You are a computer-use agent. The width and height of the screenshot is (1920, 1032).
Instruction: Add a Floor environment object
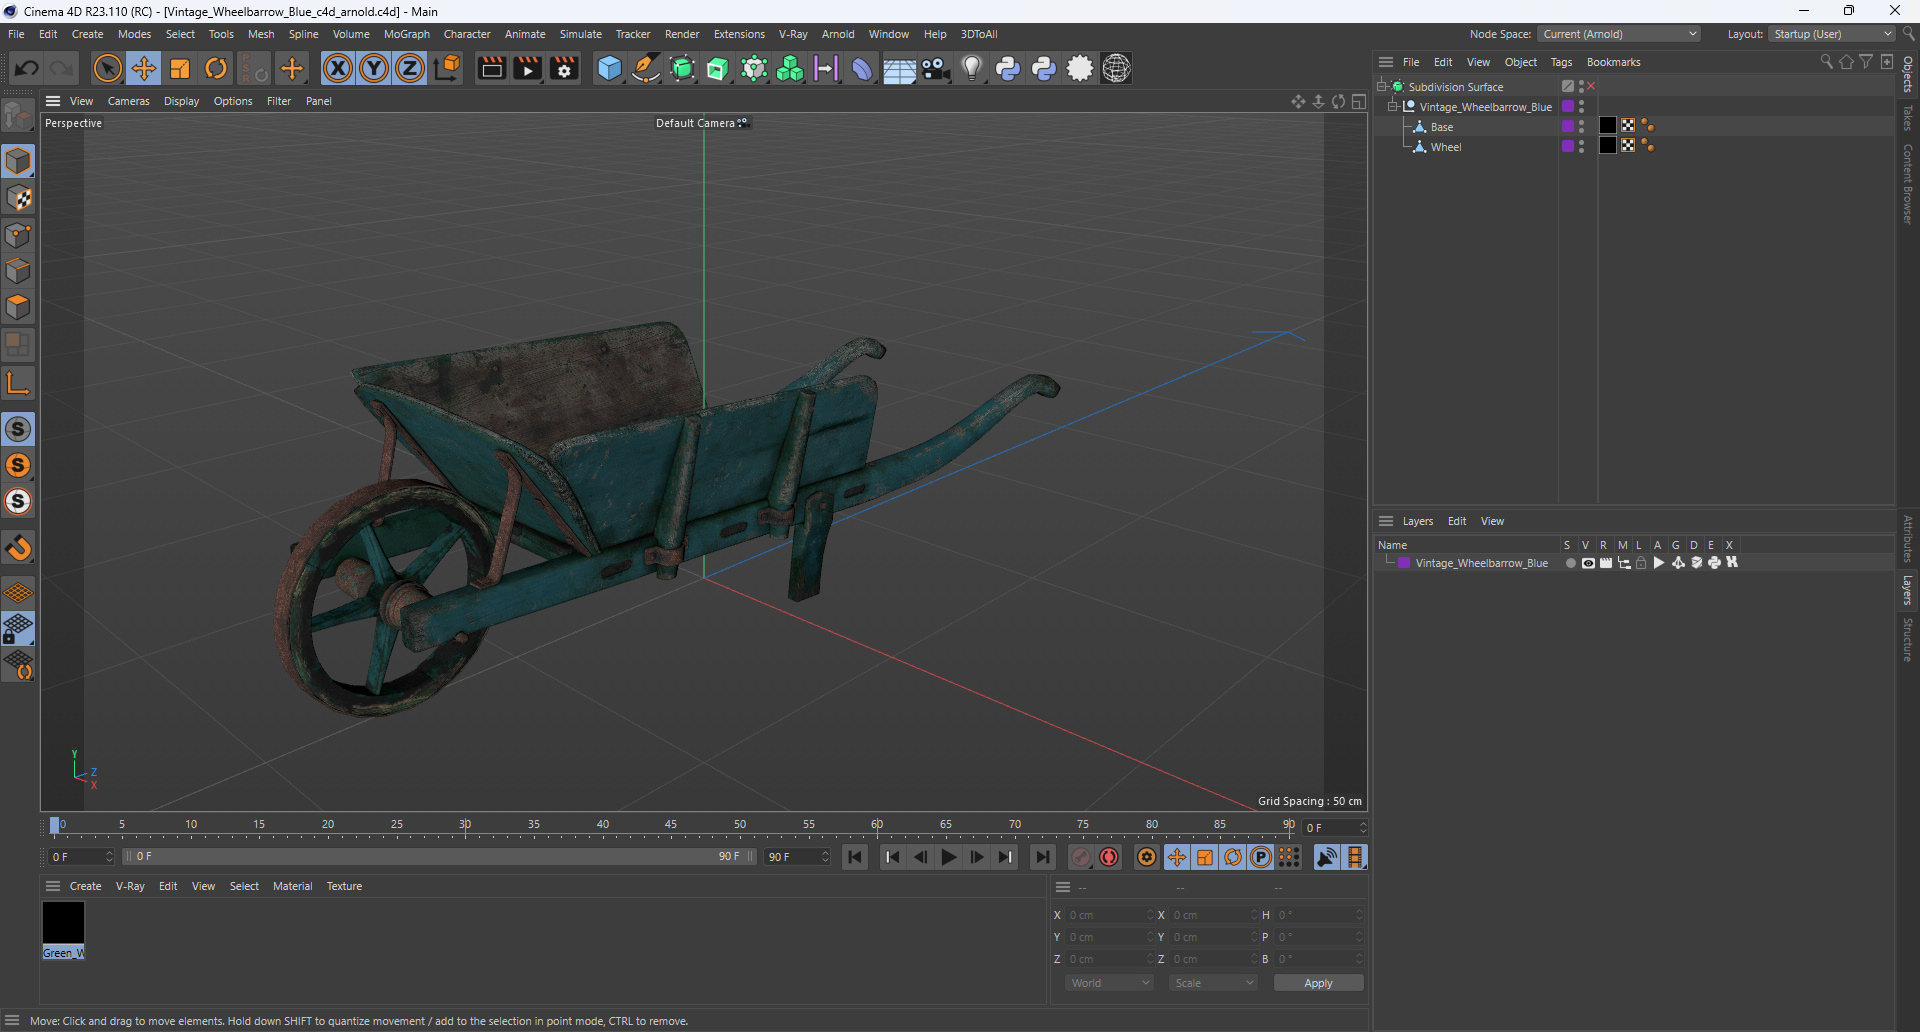coord(899,68)
